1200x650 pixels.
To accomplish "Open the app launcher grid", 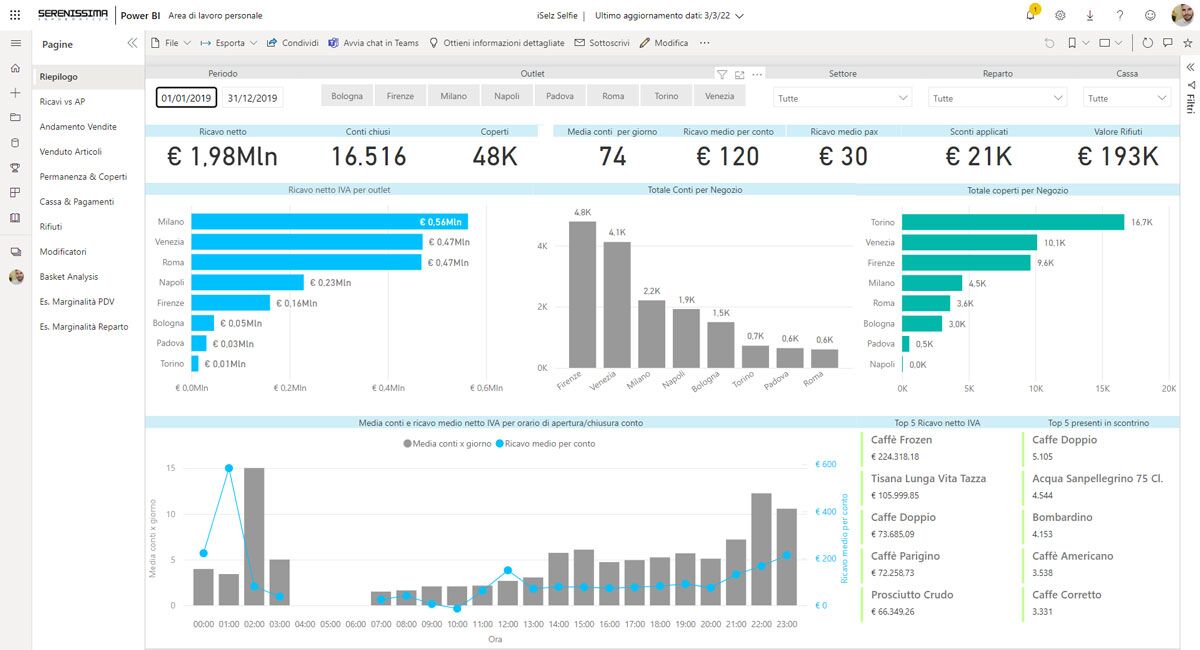I will pyautogui.click(x=15, y=16).
